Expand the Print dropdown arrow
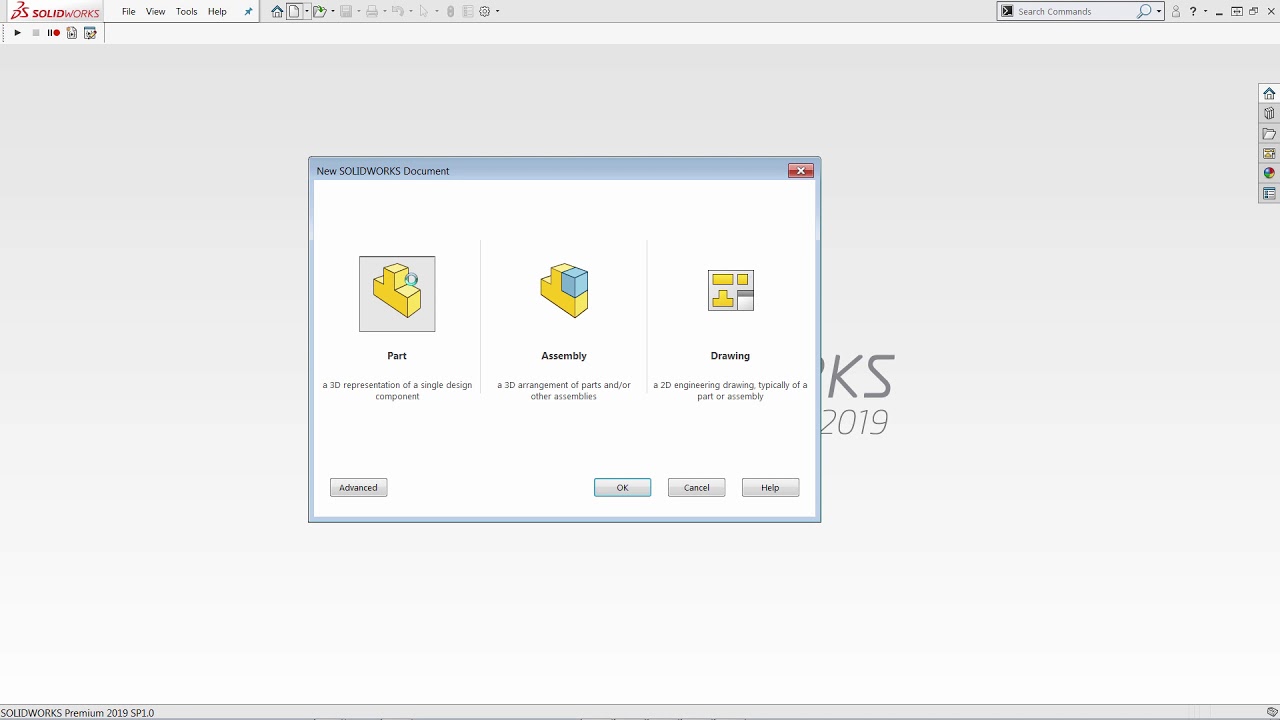 (385, 11)
